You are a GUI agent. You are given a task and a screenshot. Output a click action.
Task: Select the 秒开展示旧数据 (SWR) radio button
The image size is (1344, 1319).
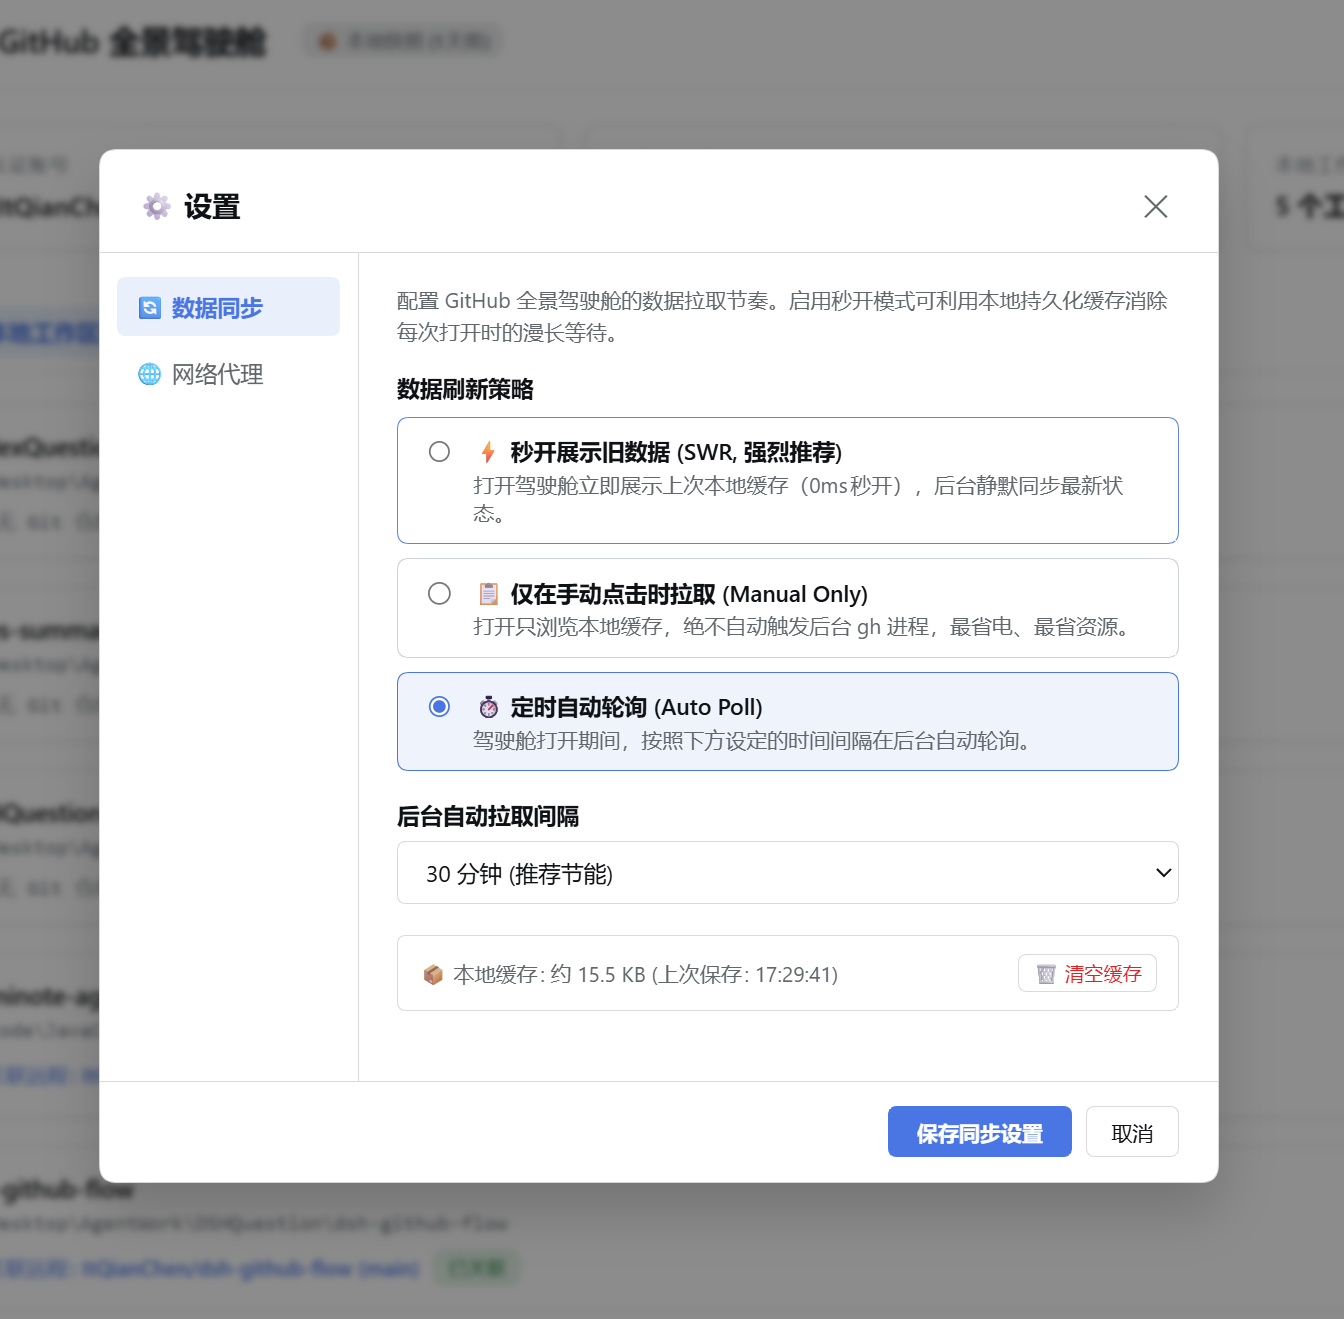(439, 452)
